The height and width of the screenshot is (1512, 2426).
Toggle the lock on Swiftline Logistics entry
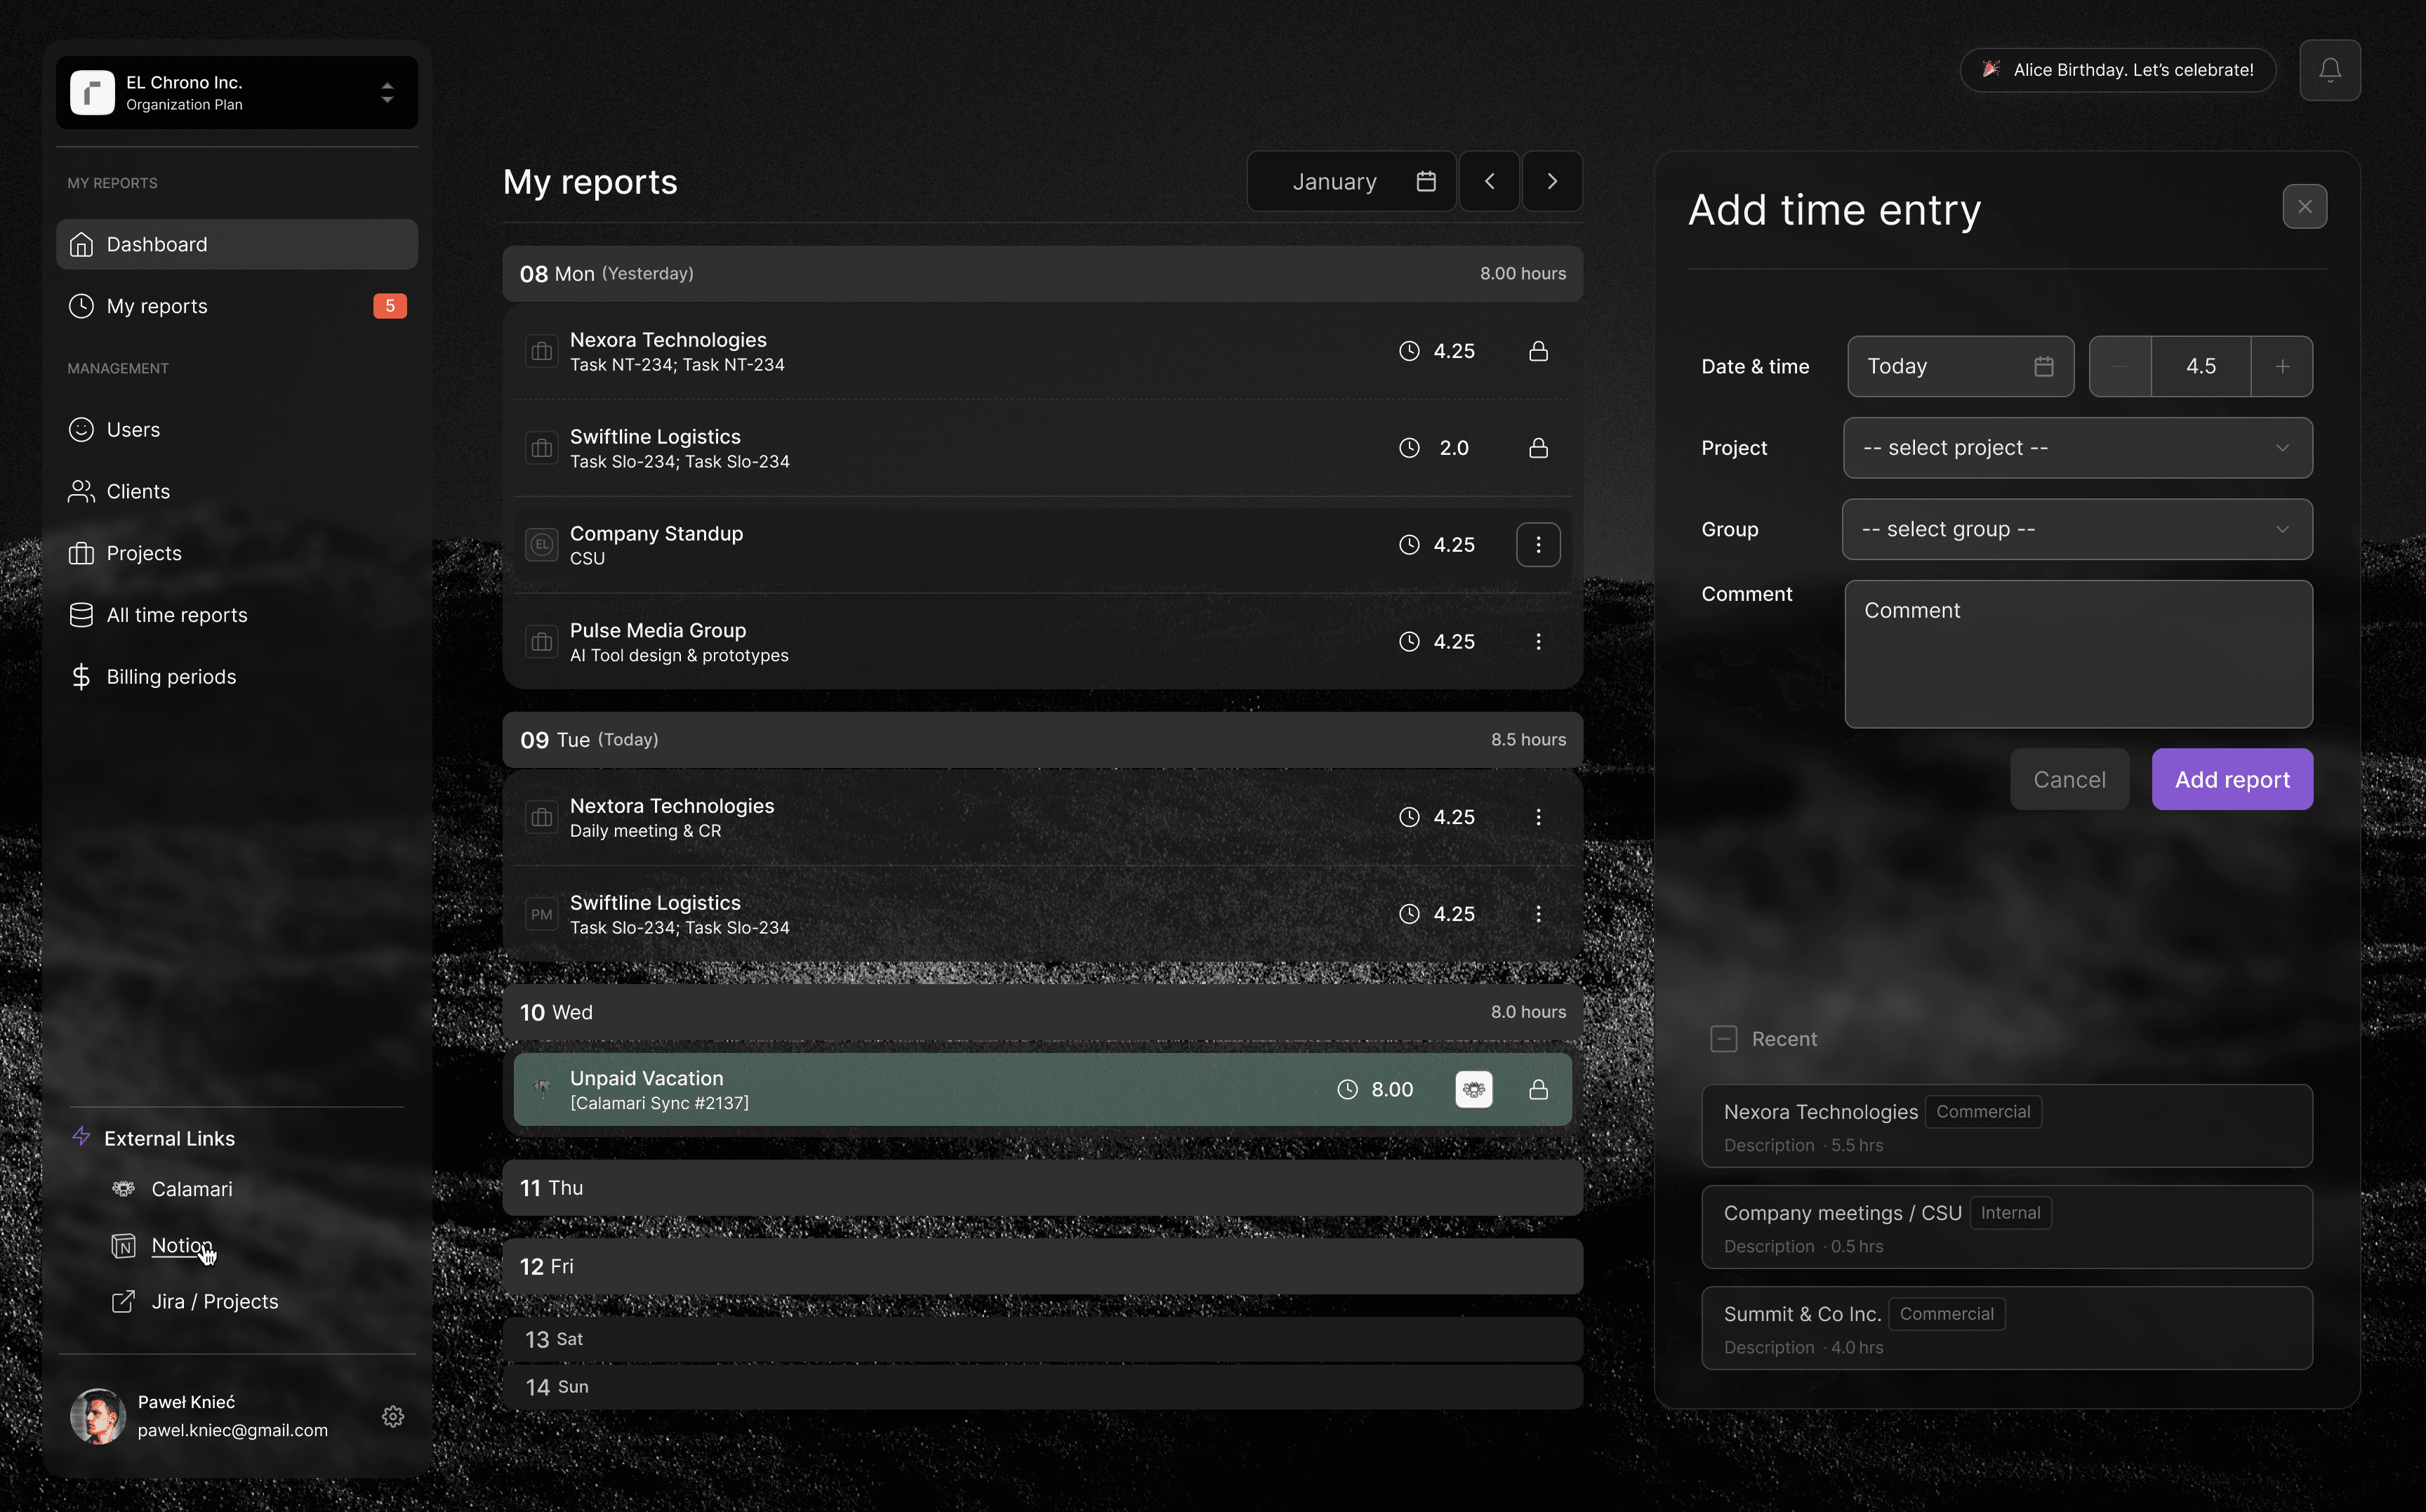(x=1538, y=448)
